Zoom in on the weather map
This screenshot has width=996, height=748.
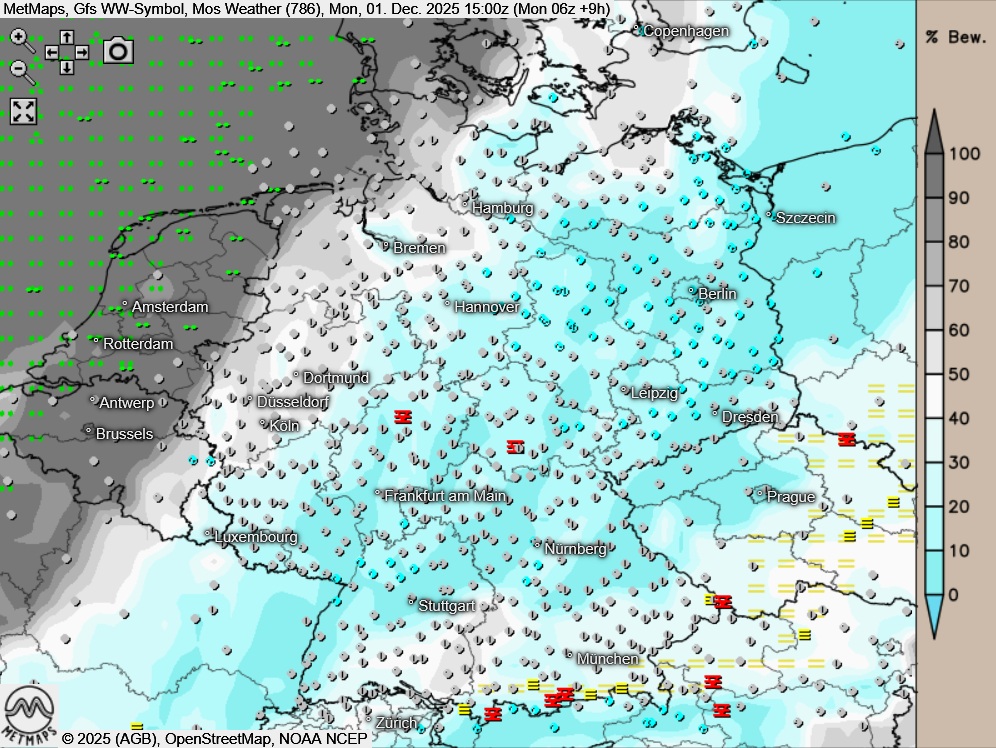pyautogui.click(x=19, y=39)
